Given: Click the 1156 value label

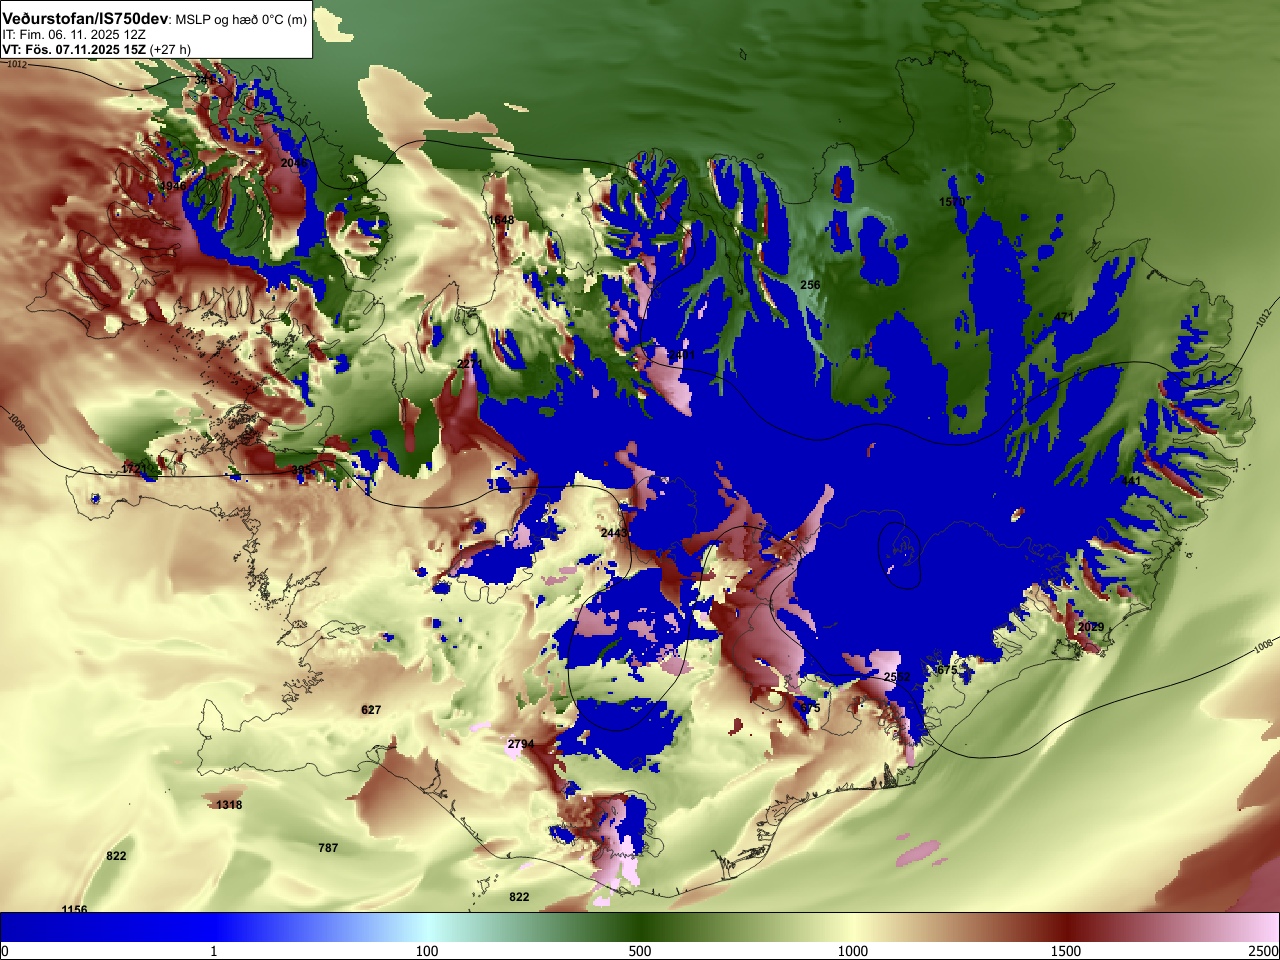Looking at the screenshot, I should [x=75, y=908].
